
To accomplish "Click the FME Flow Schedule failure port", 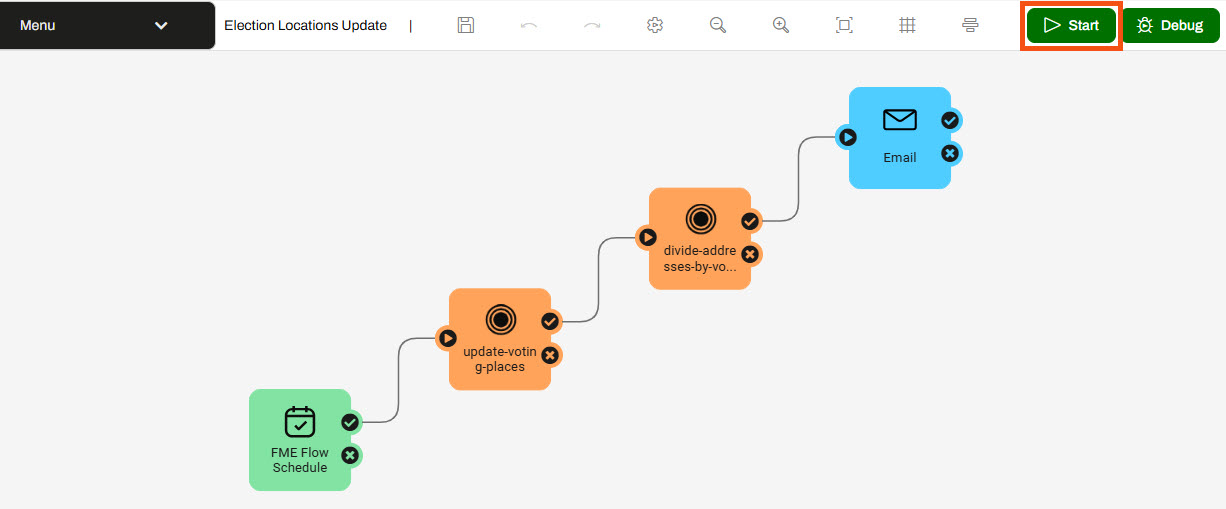I will pyautogui.click(x=350, y=456).
